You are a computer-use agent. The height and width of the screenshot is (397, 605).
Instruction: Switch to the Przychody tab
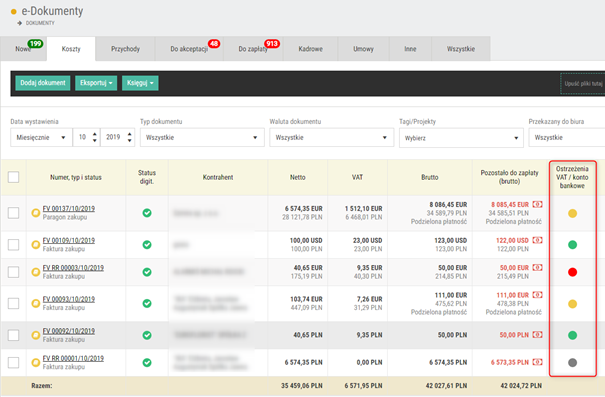[x=125, y=49]
